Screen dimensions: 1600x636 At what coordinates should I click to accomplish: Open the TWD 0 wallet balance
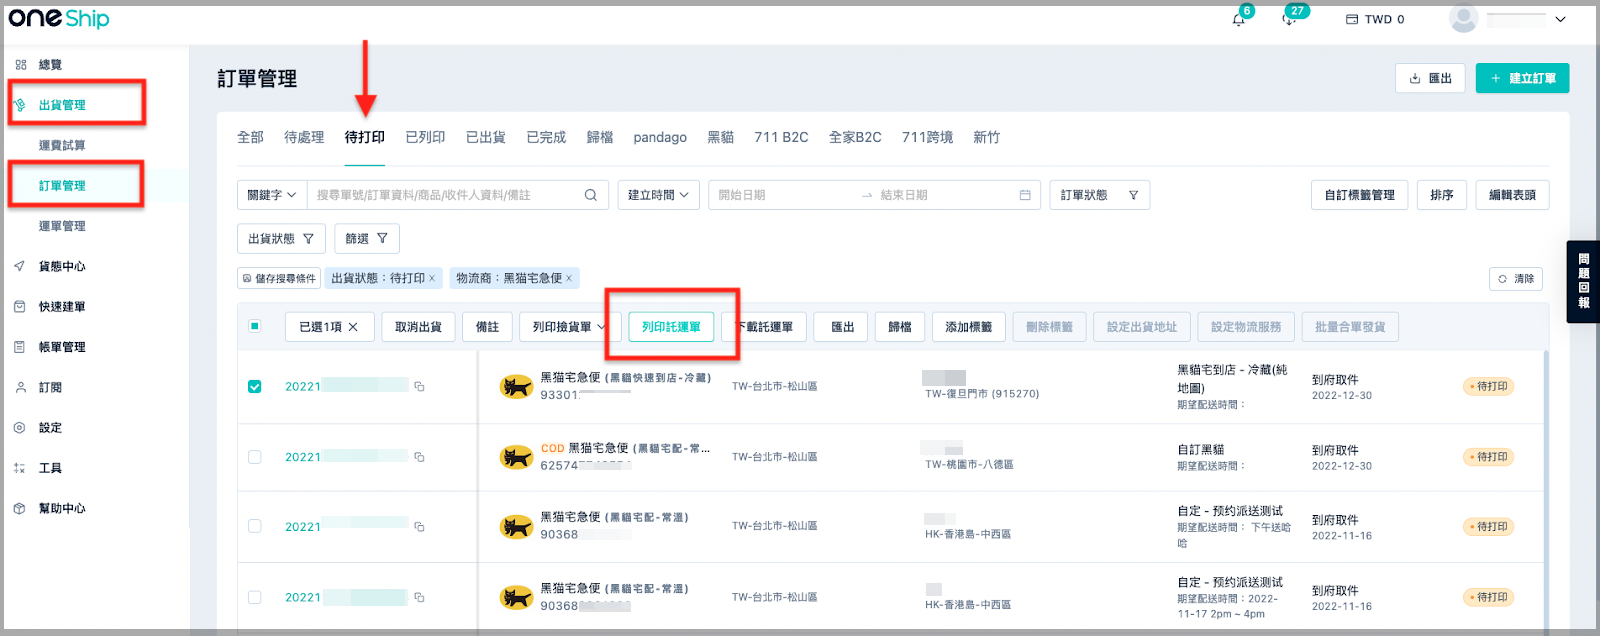[x=1375, y=19]
